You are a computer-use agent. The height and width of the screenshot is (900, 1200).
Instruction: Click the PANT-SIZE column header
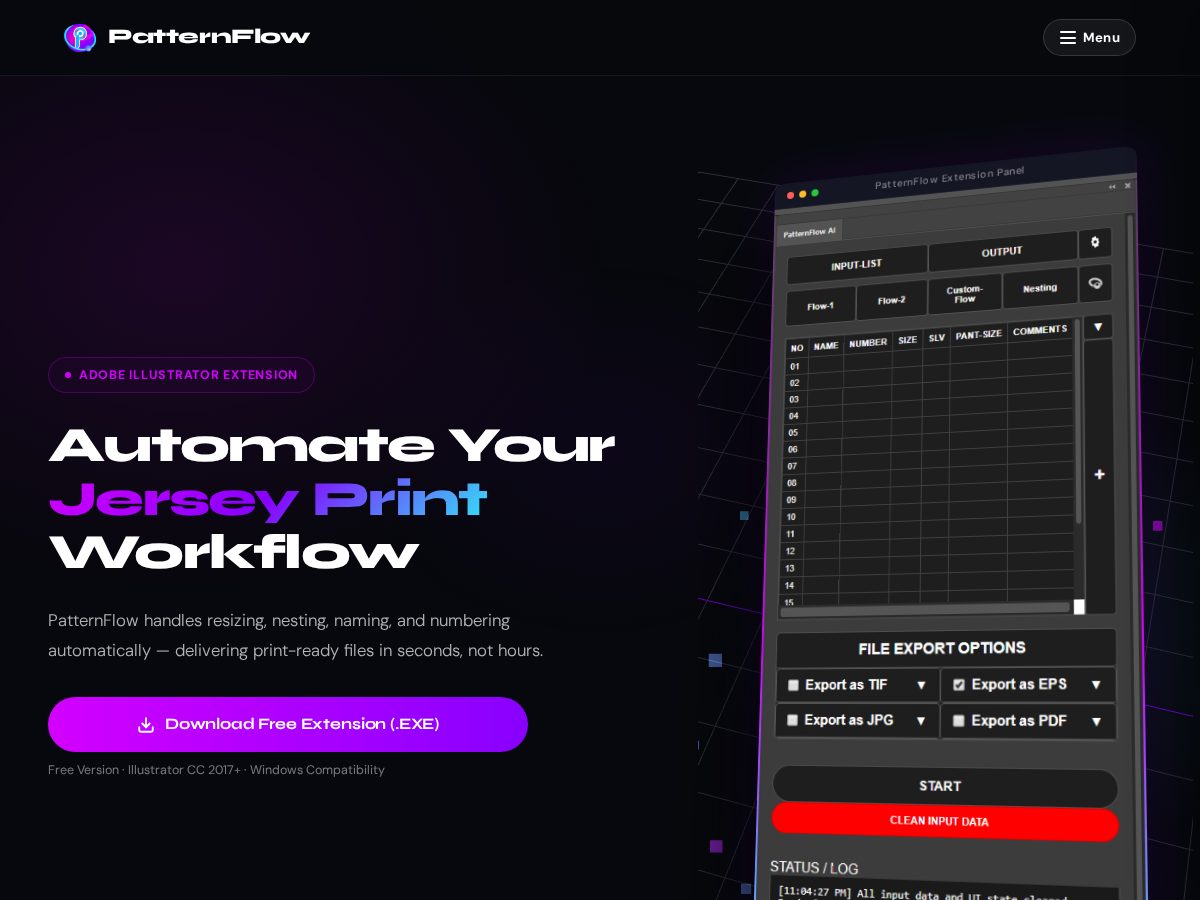click(x=979, y=334)
